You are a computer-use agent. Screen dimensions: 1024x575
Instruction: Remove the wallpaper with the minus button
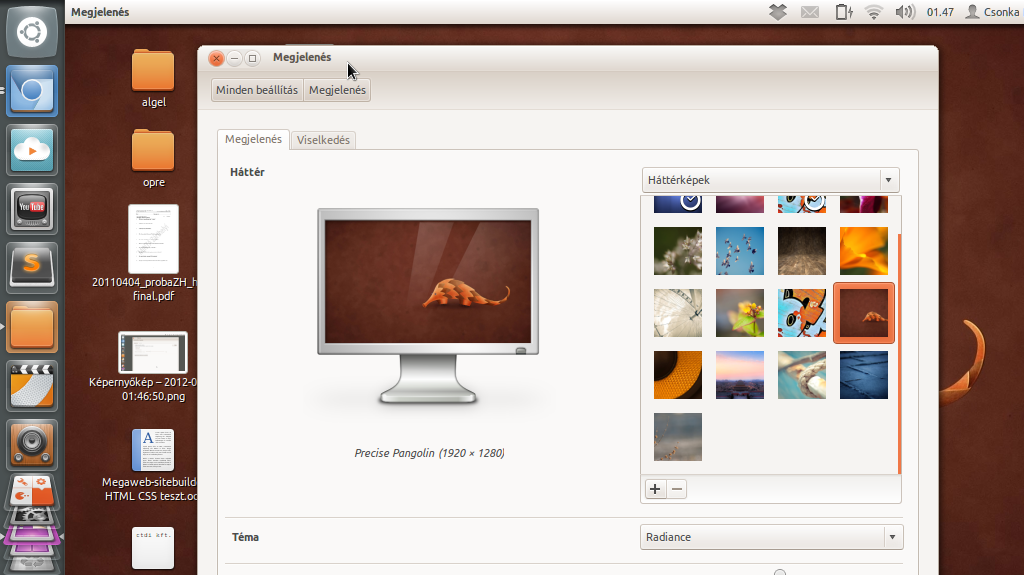[x=677, y=489]
